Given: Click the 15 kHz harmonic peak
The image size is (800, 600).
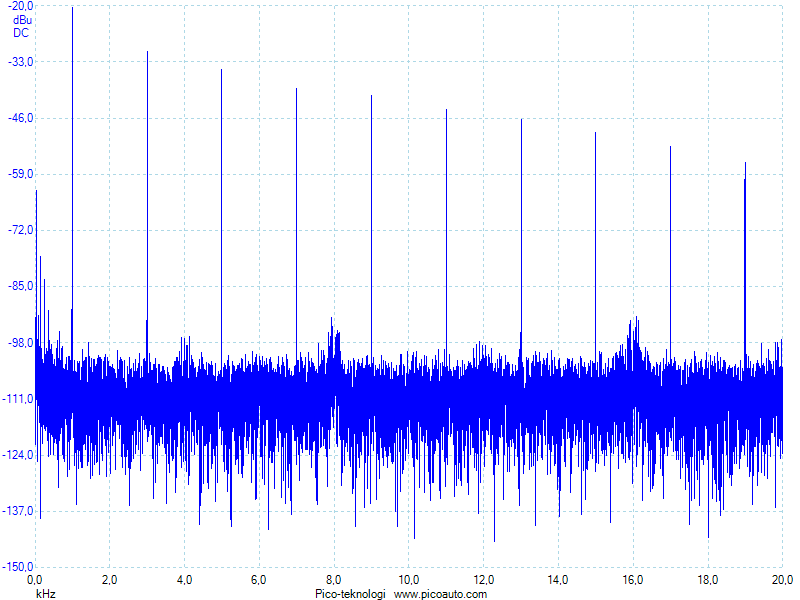Looking at the screenshot, I should click(x=595, y=245).
